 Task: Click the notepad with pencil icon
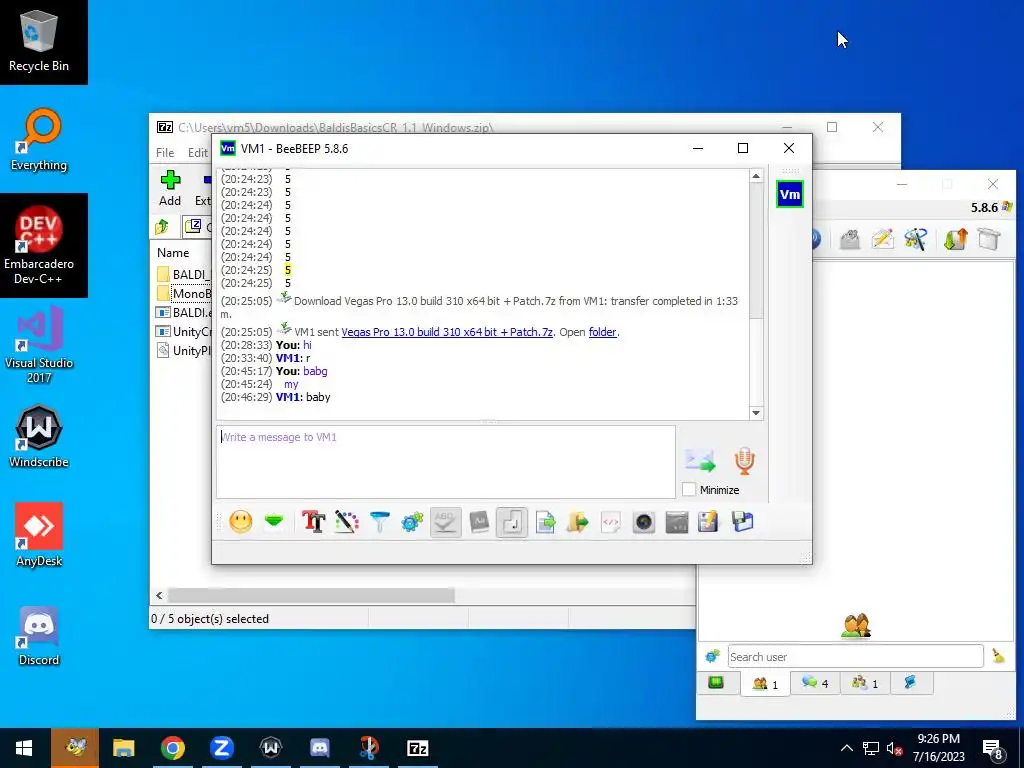tap(709, 522)
